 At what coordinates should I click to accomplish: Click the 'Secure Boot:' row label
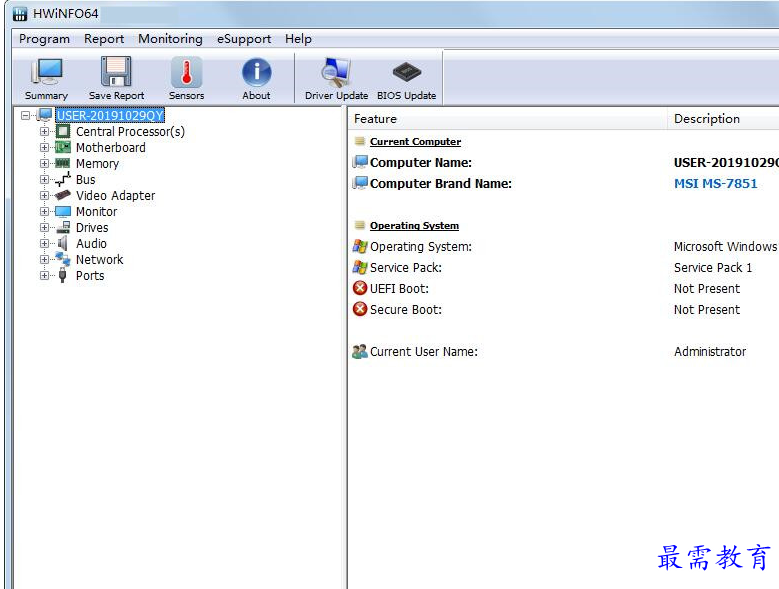[406, 309]
